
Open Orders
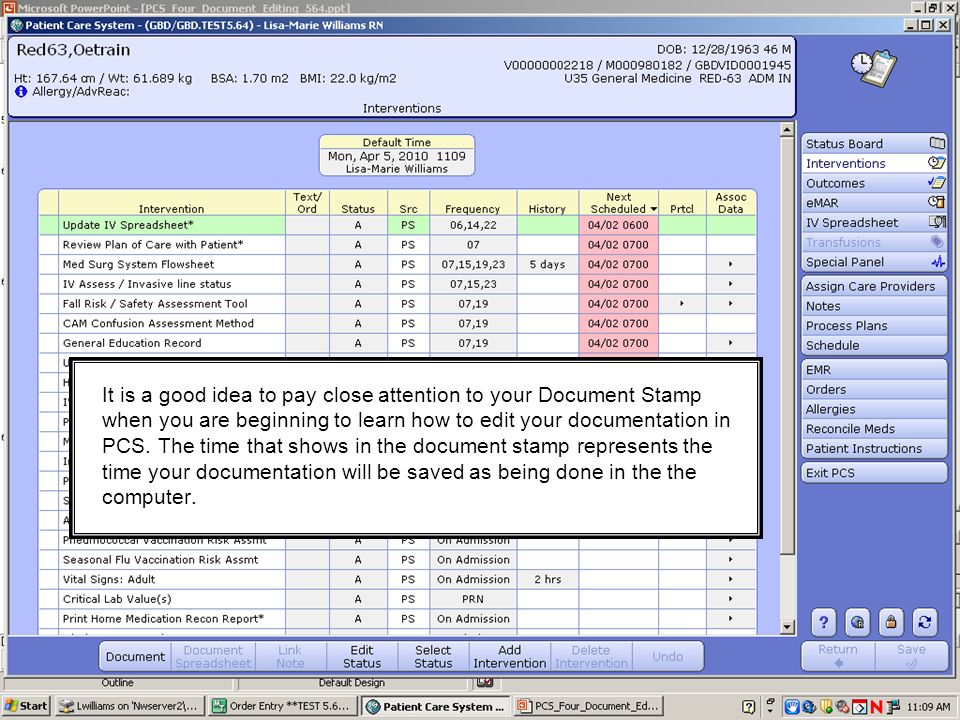tap(874, 389)
